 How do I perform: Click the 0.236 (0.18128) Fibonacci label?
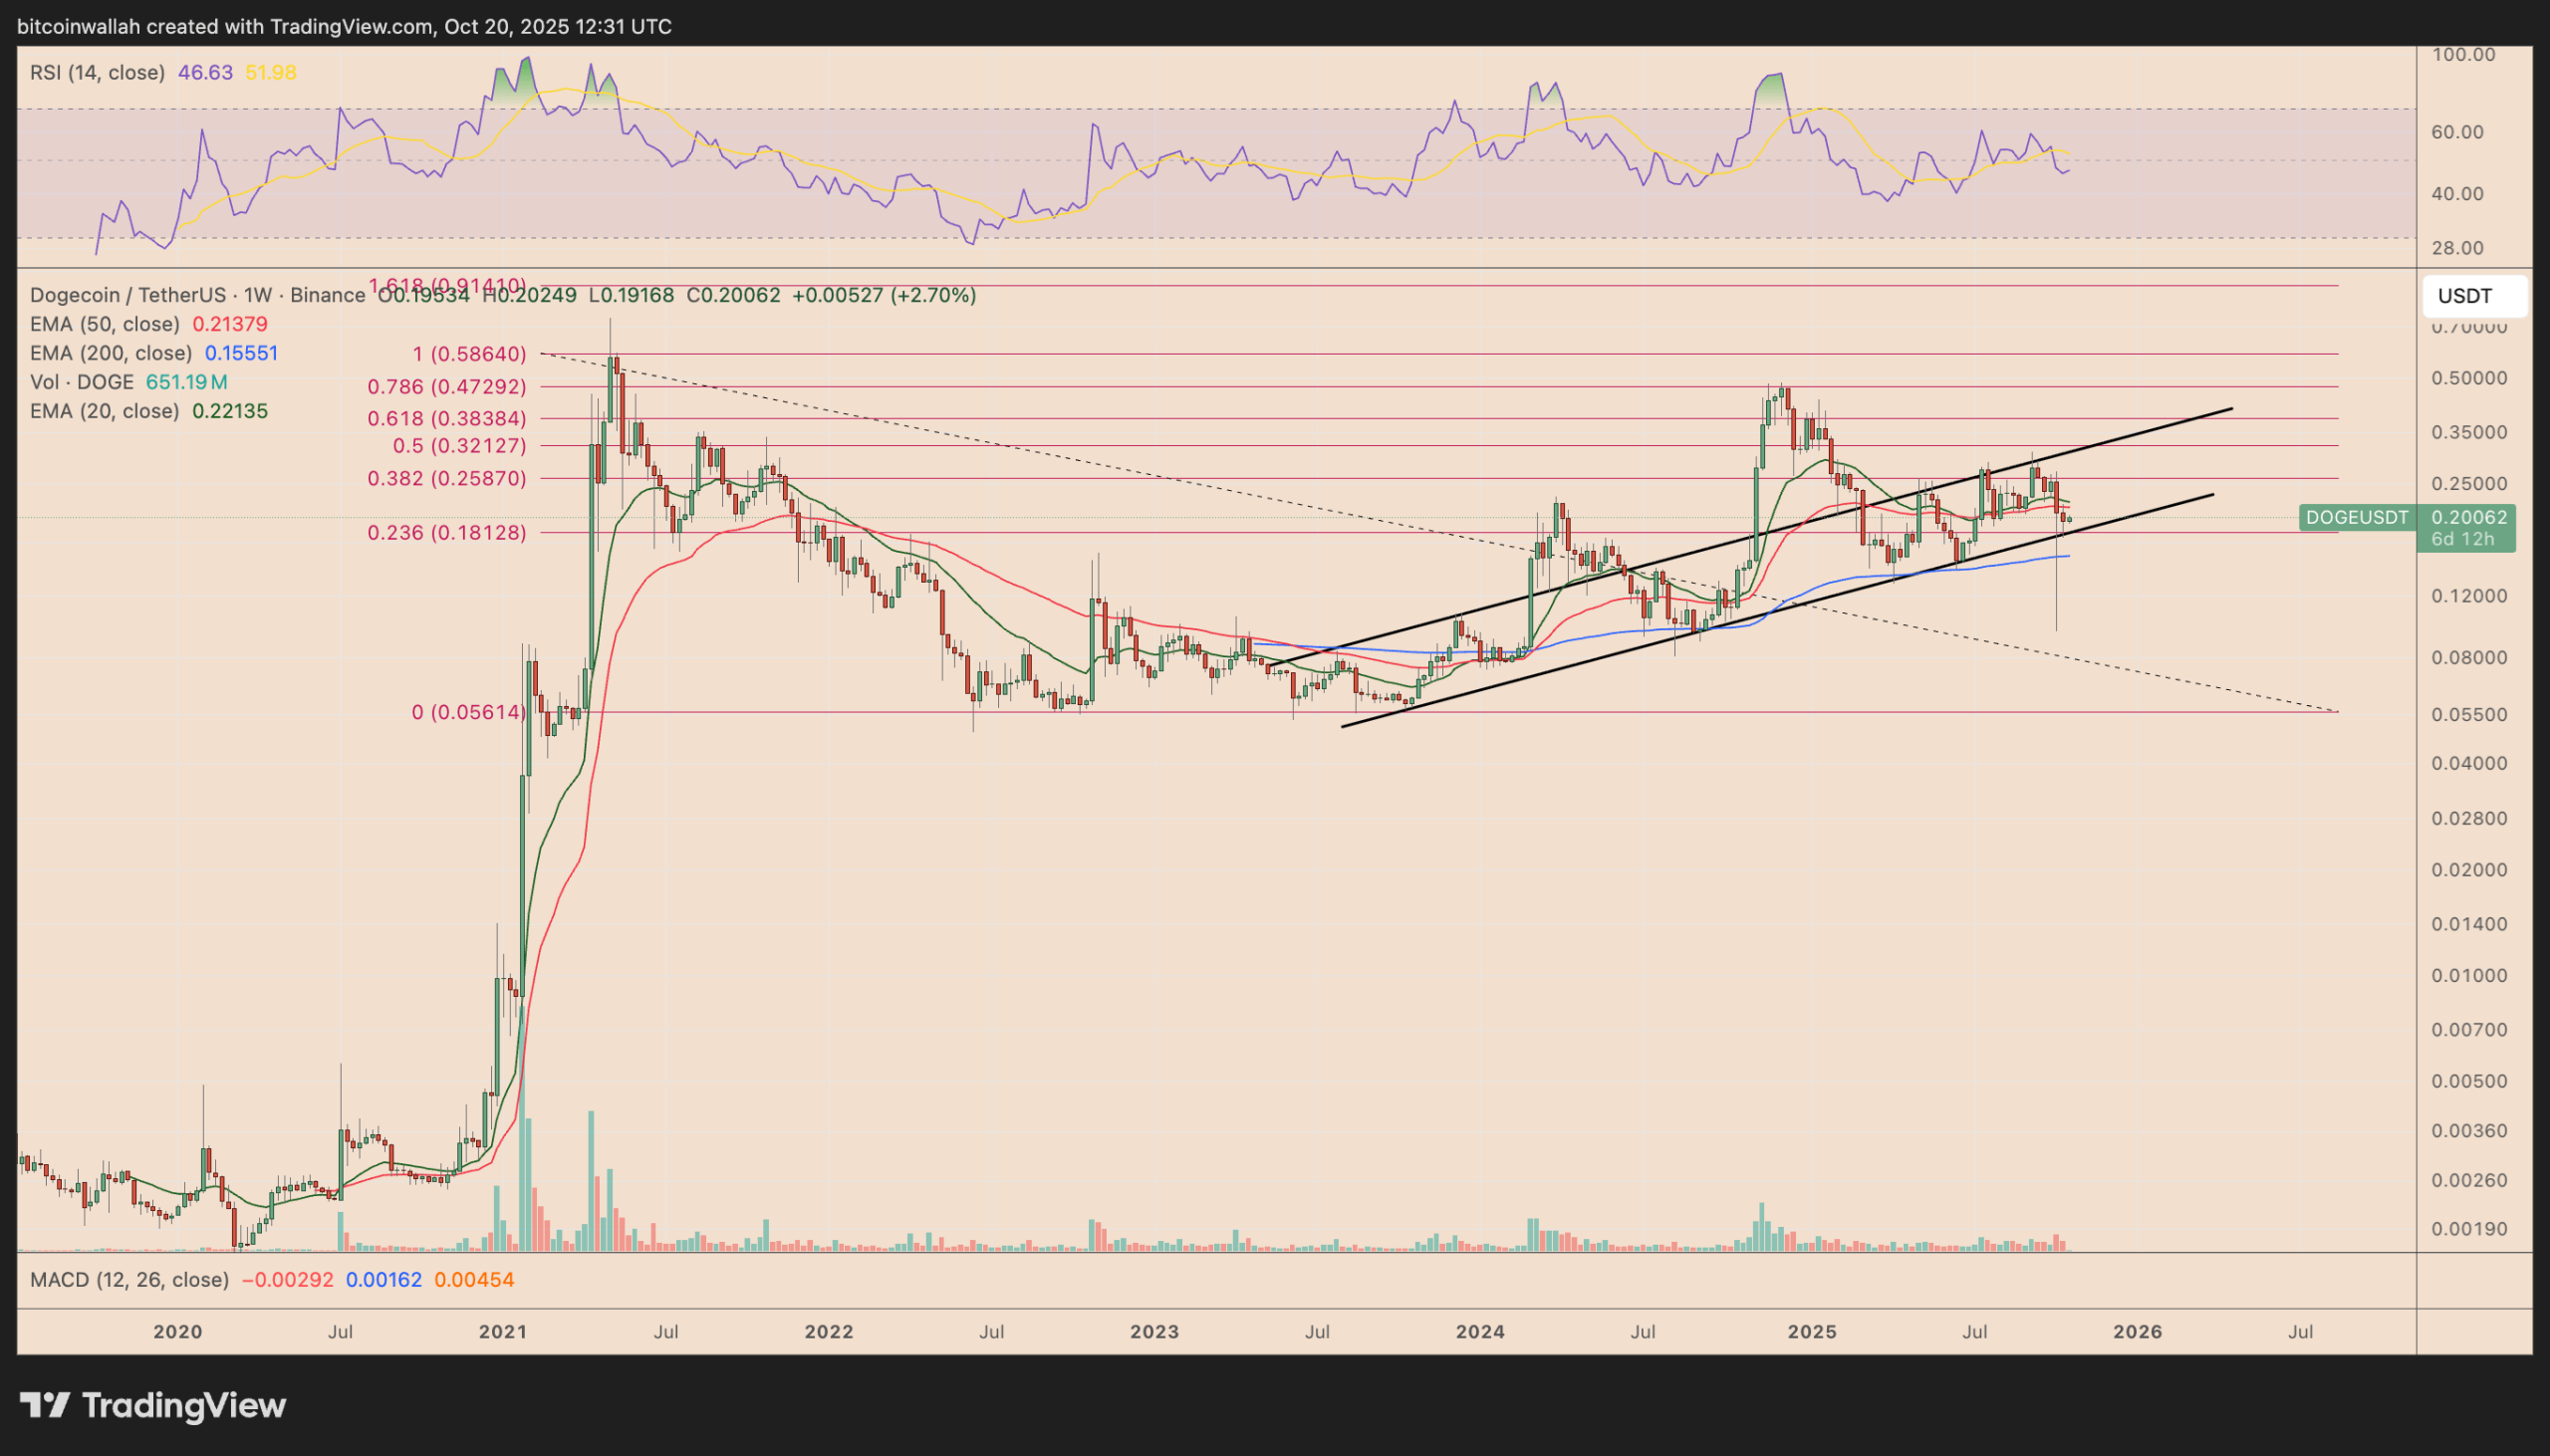(446, 533)
